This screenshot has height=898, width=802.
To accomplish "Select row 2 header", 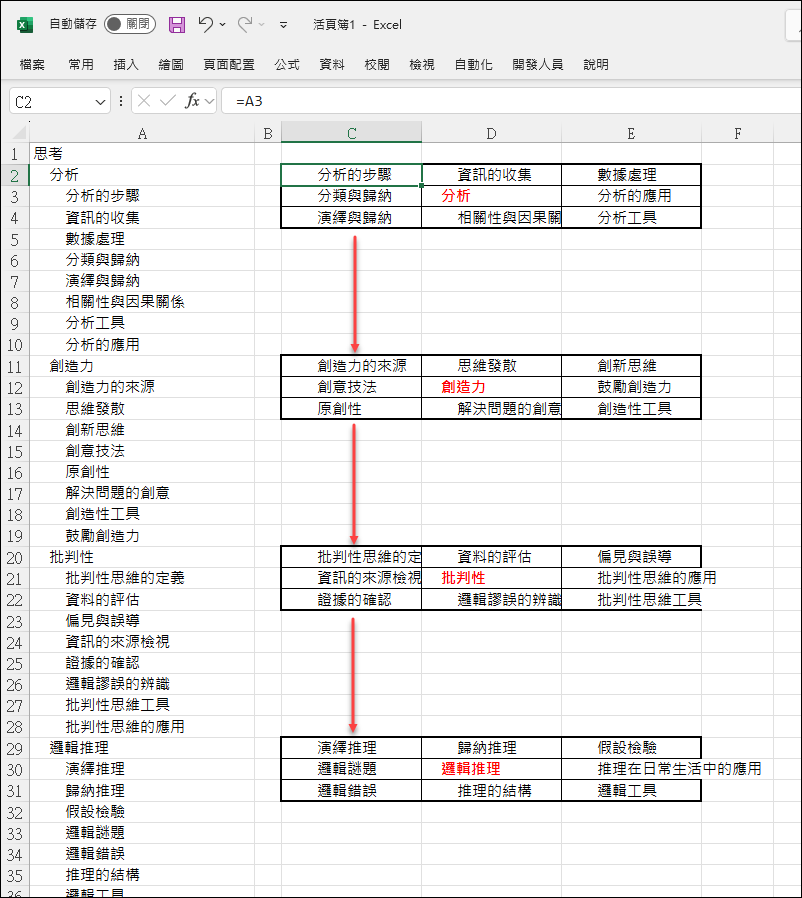I will click(15, 175).
